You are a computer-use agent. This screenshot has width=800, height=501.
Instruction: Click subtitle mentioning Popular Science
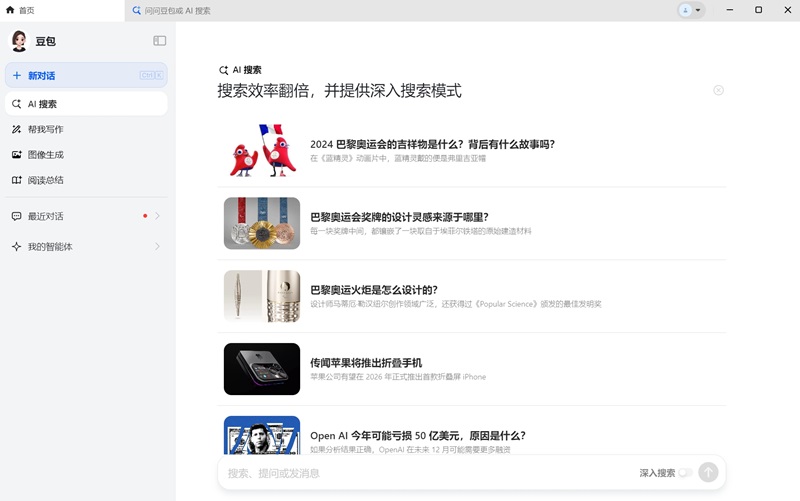click(456, 304)
